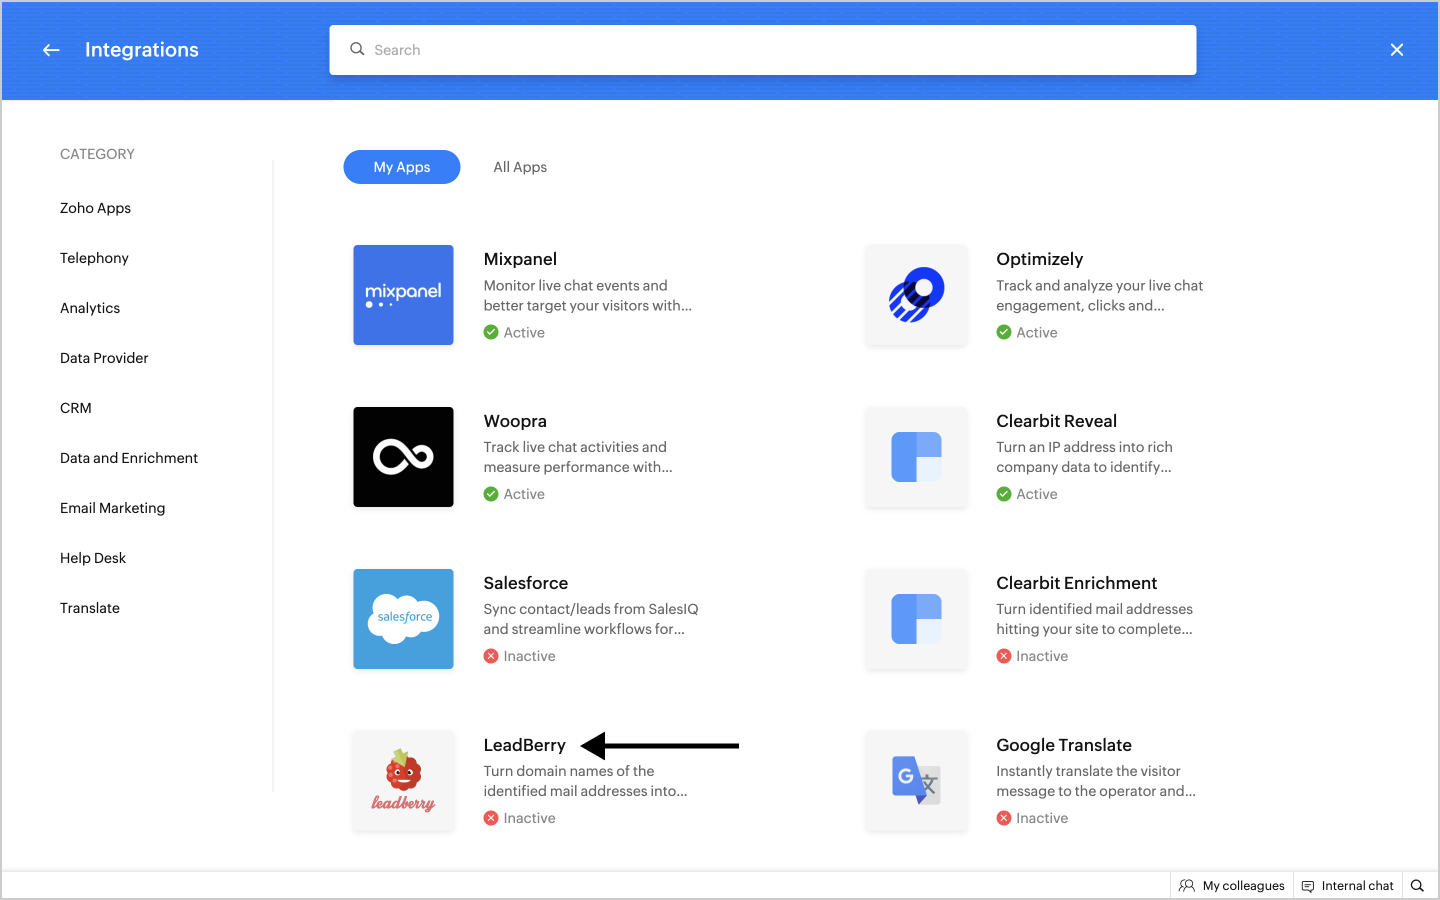Image resolution: width=1440 pixels, height=900 pixels.
Task: Select the Email Marketing category
Action: coord(113,508)
